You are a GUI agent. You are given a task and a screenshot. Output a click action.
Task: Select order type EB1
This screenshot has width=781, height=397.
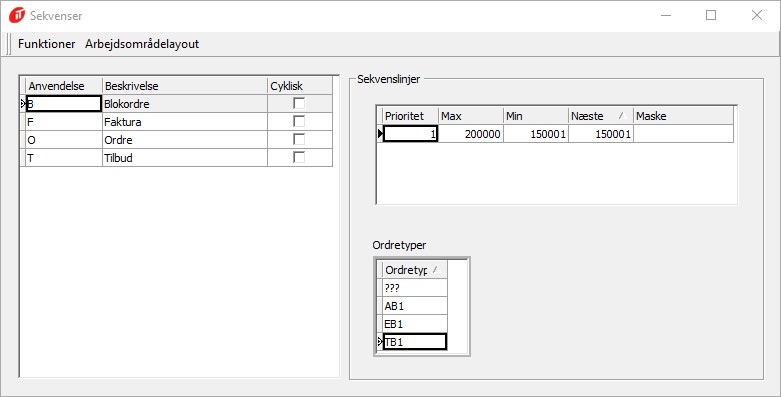(x=415, y=323)
